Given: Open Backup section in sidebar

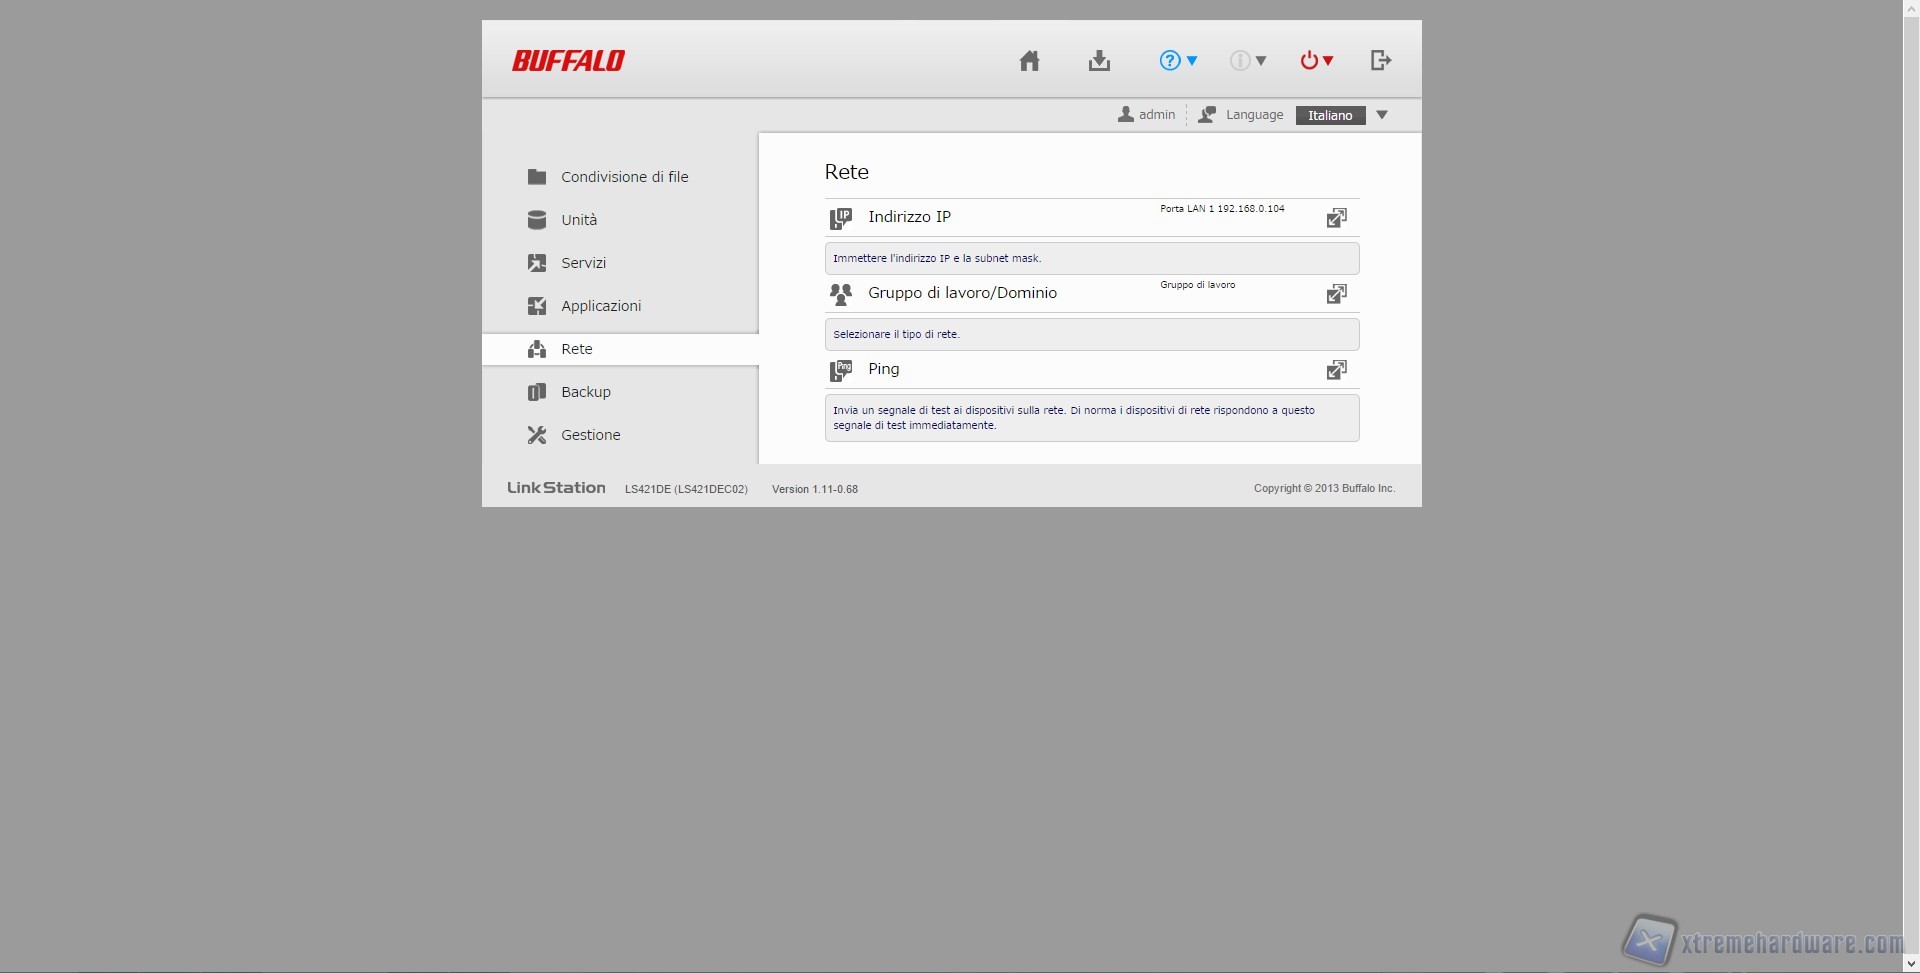Looking at the screenshot, I should click(x=585, y=392).
